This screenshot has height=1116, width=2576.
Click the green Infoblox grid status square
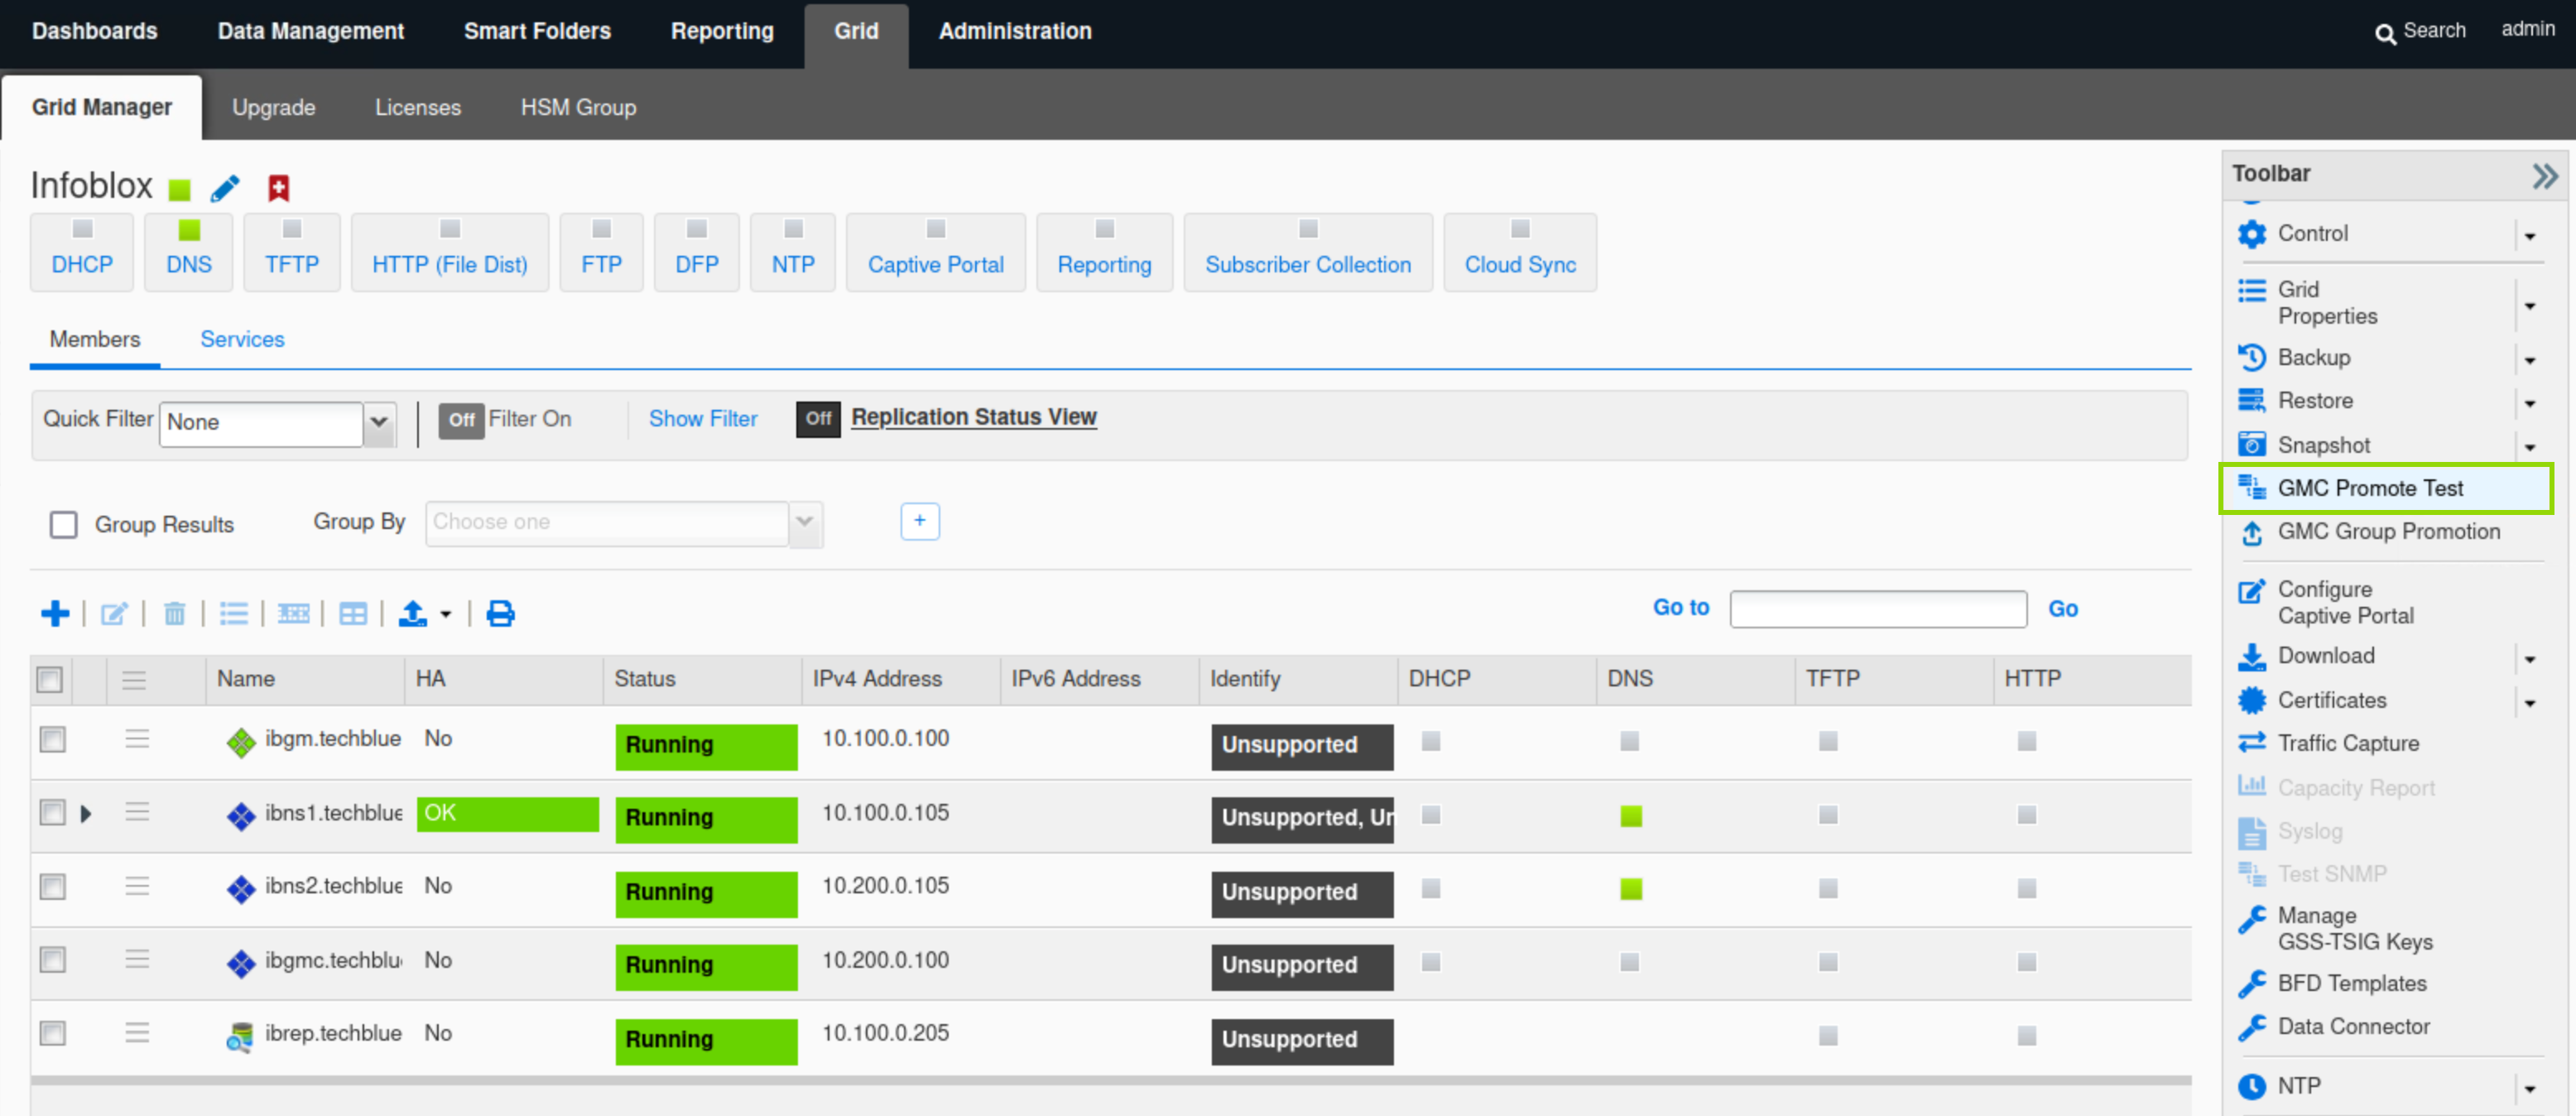[180, 189]
